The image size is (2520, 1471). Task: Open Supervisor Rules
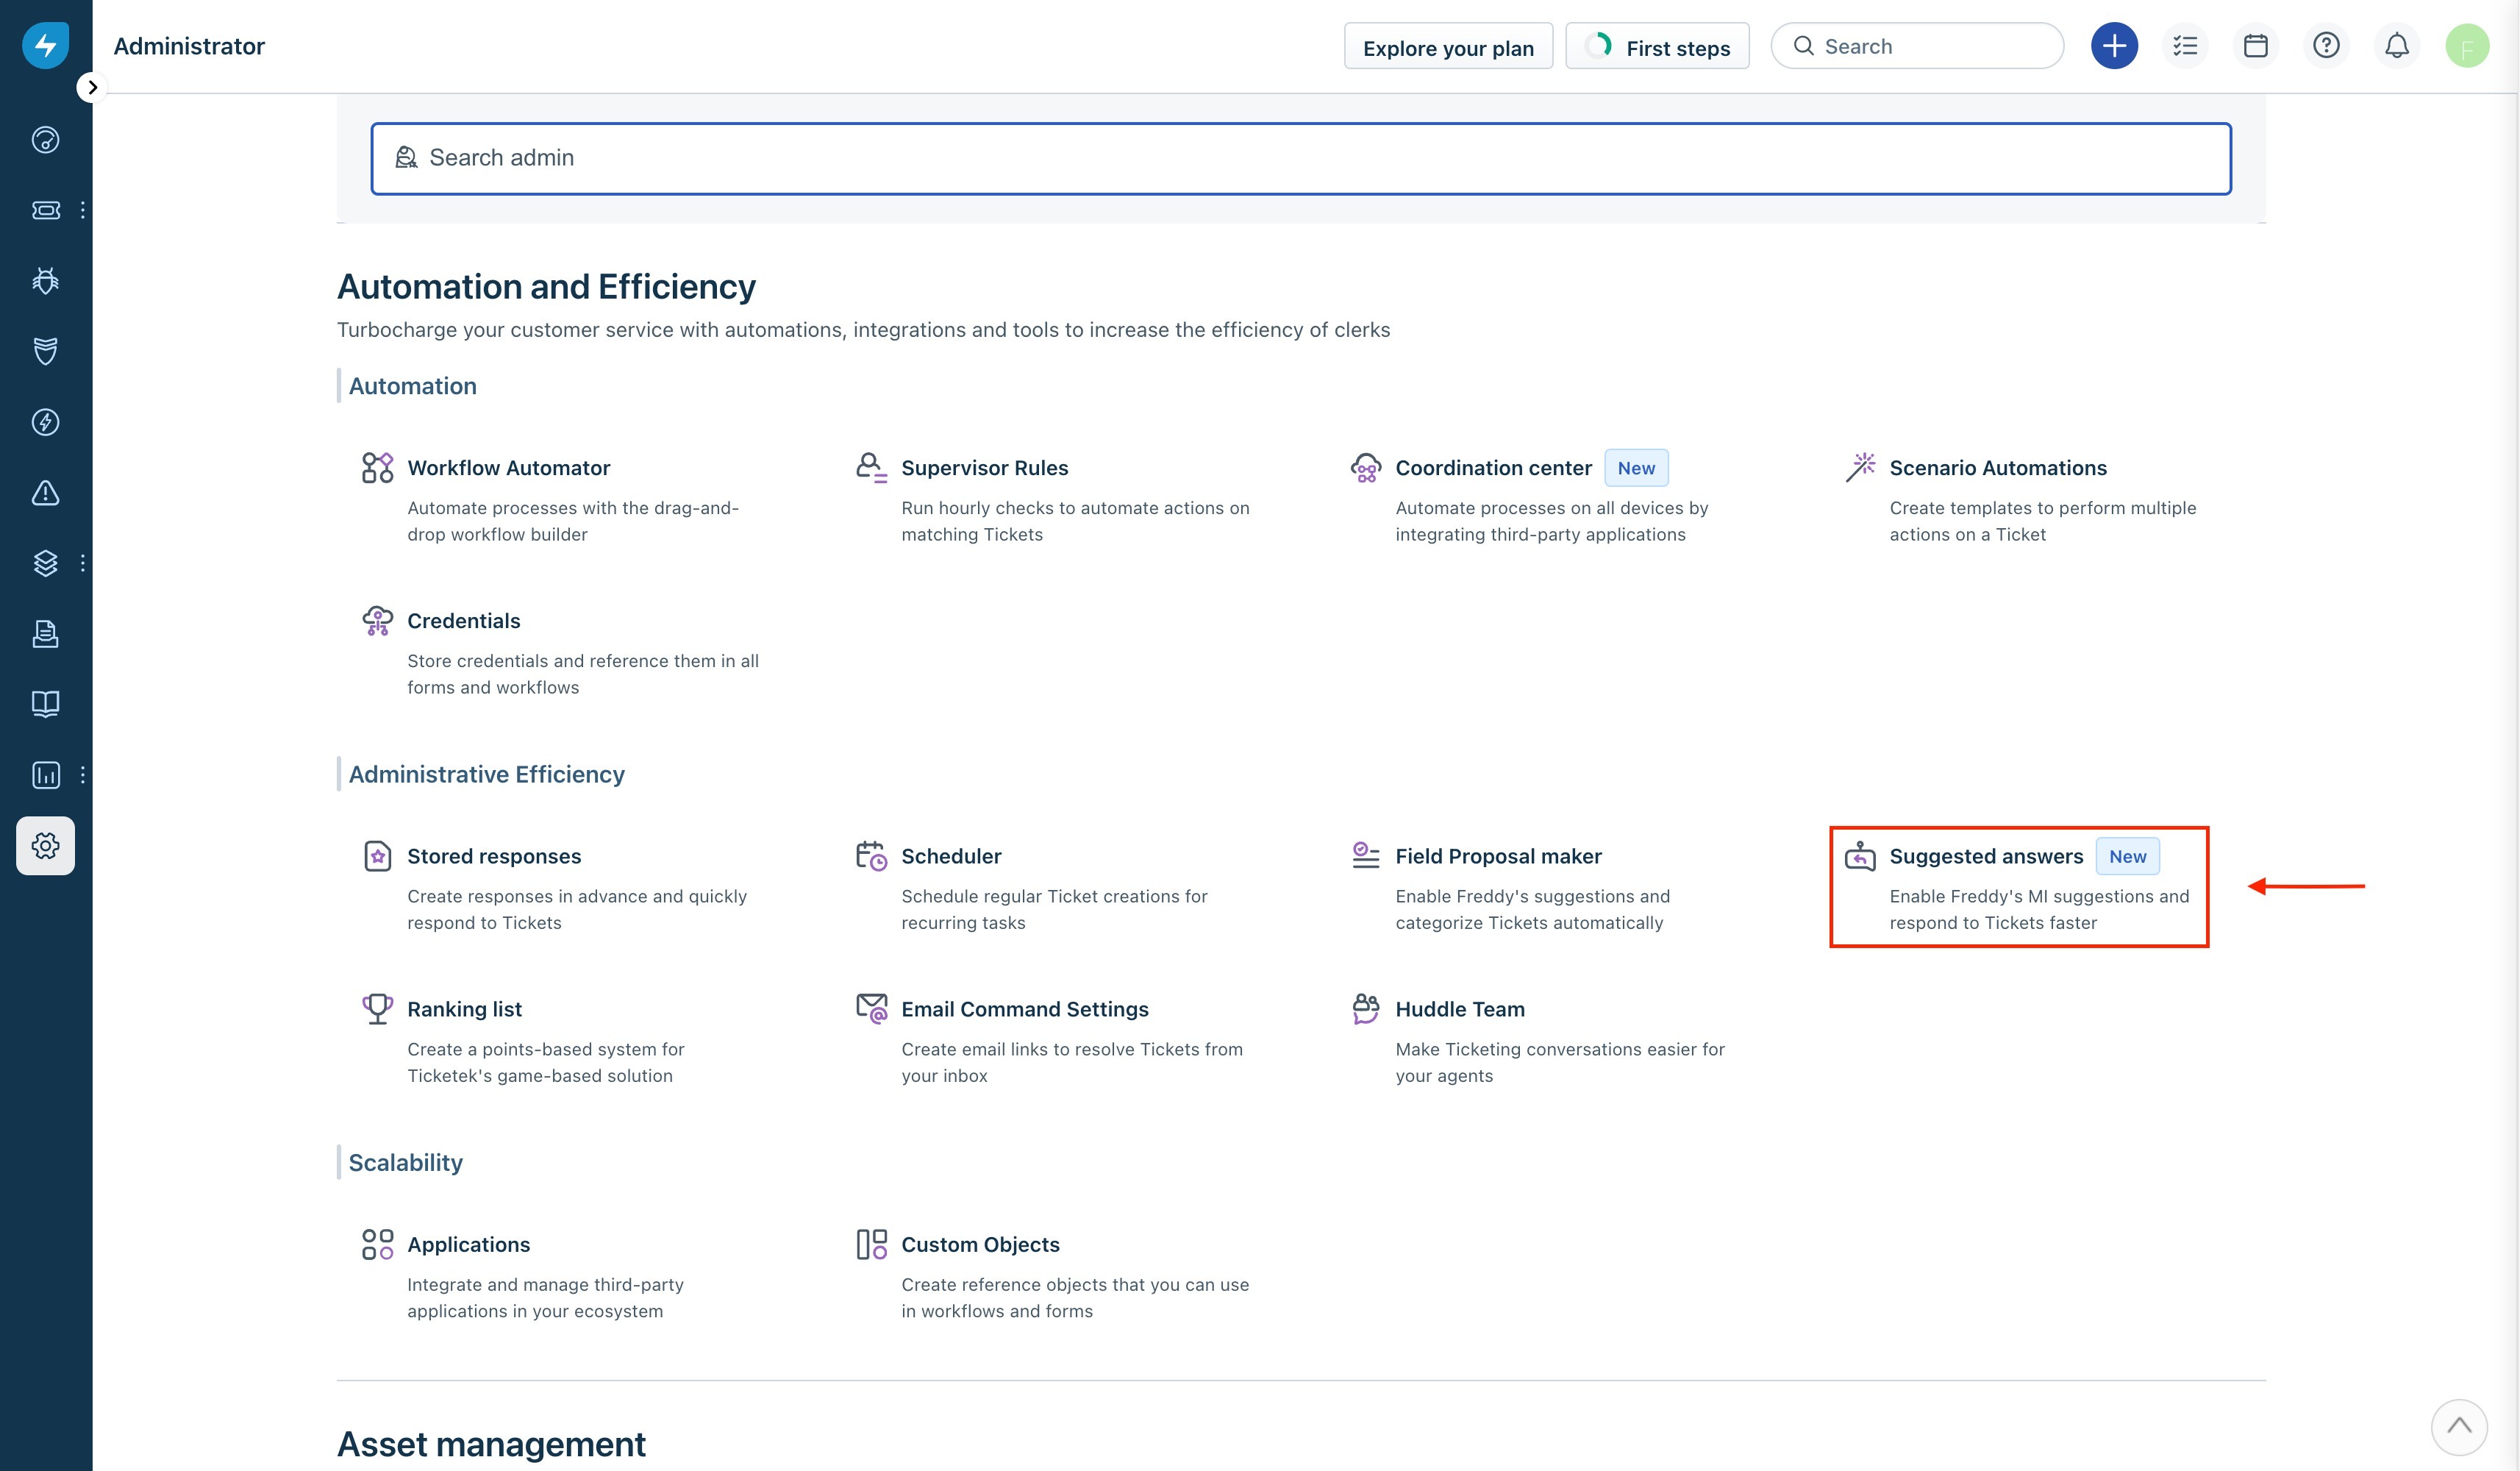984,467
